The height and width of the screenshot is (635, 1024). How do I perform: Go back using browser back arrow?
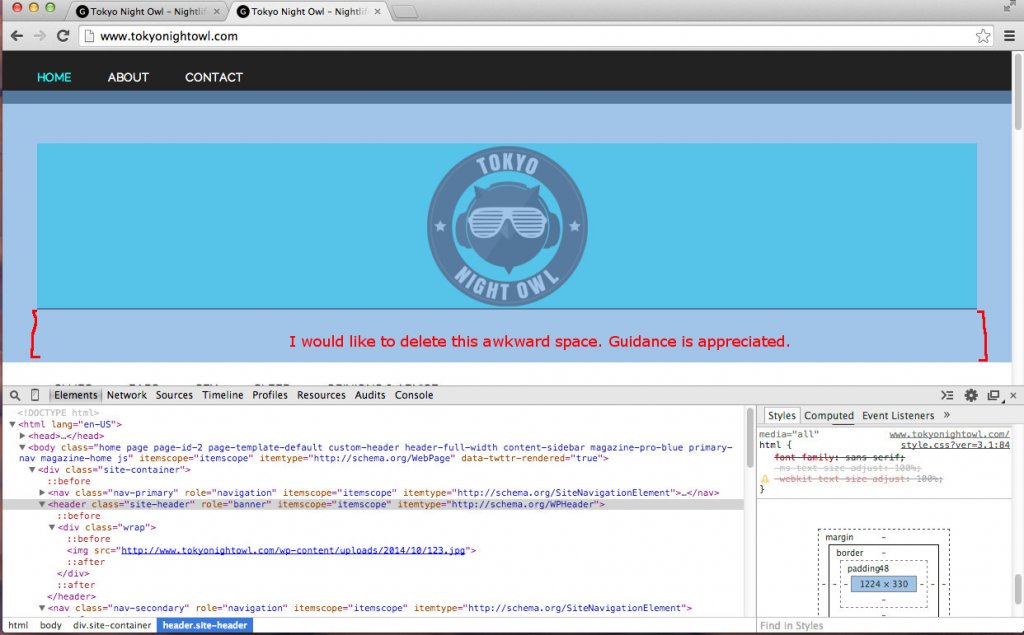click(x=17, y=36)
